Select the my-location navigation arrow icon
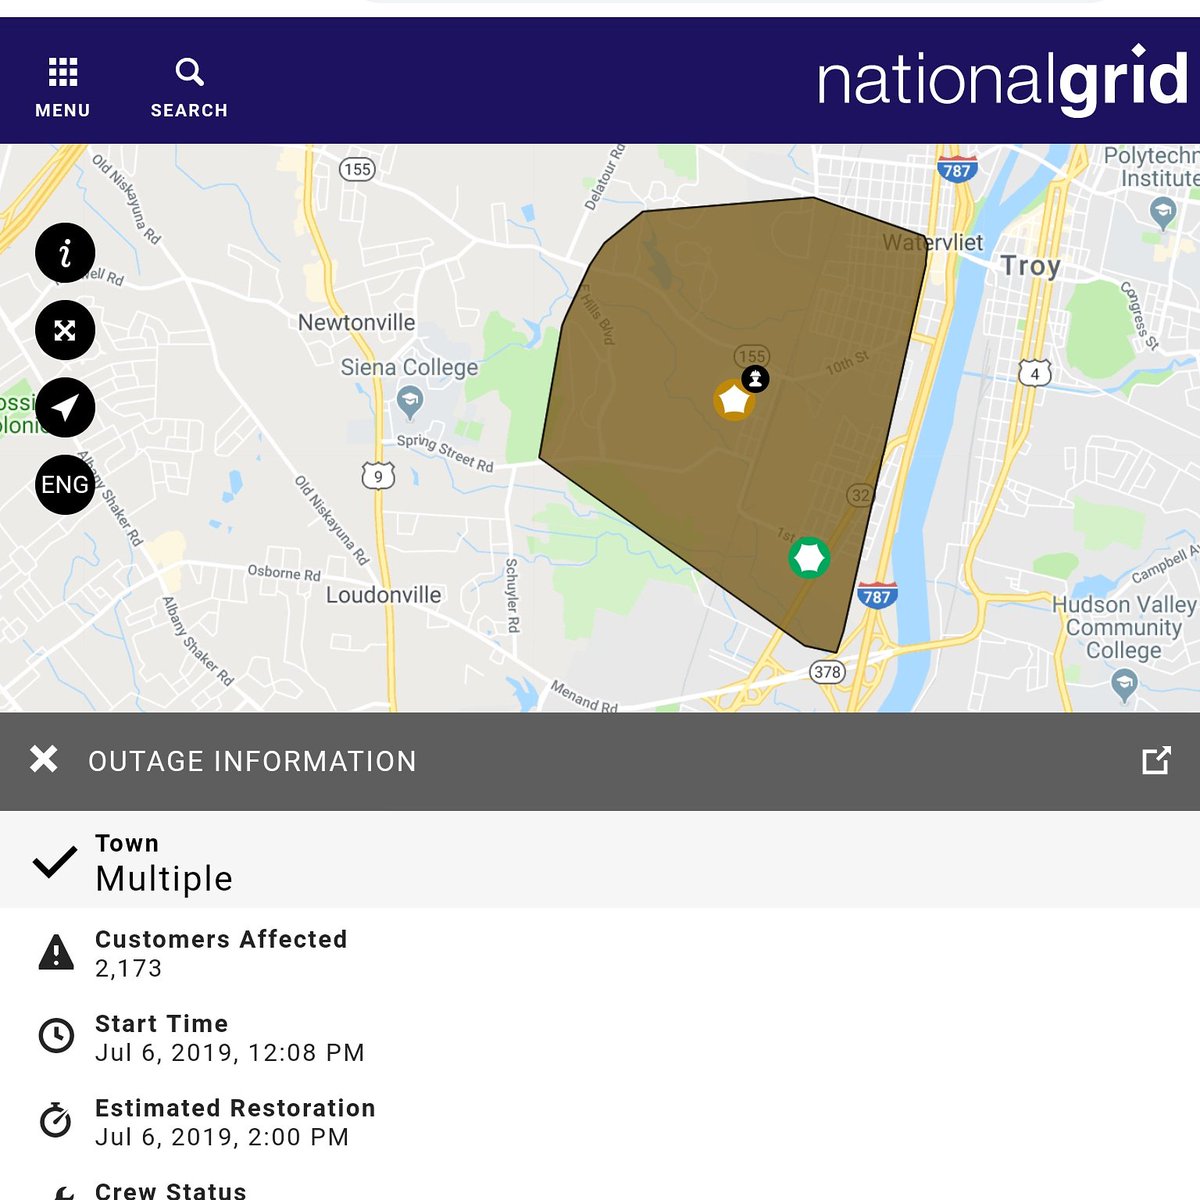 point(65,408)
